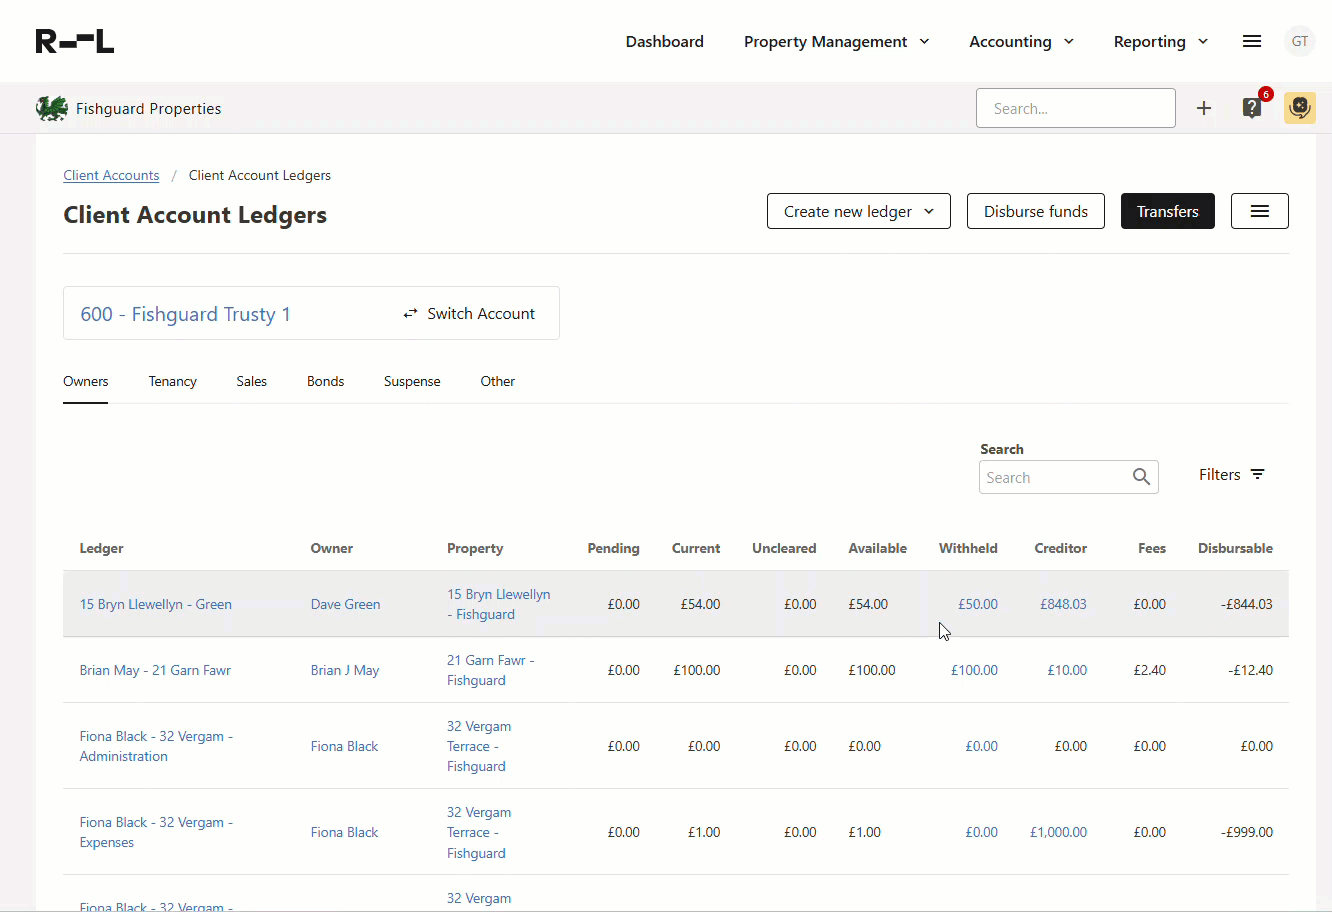The width and height of the screenshot is (1332, 912).
Task: Click the Transfers button
Action: click(1167, 211)
